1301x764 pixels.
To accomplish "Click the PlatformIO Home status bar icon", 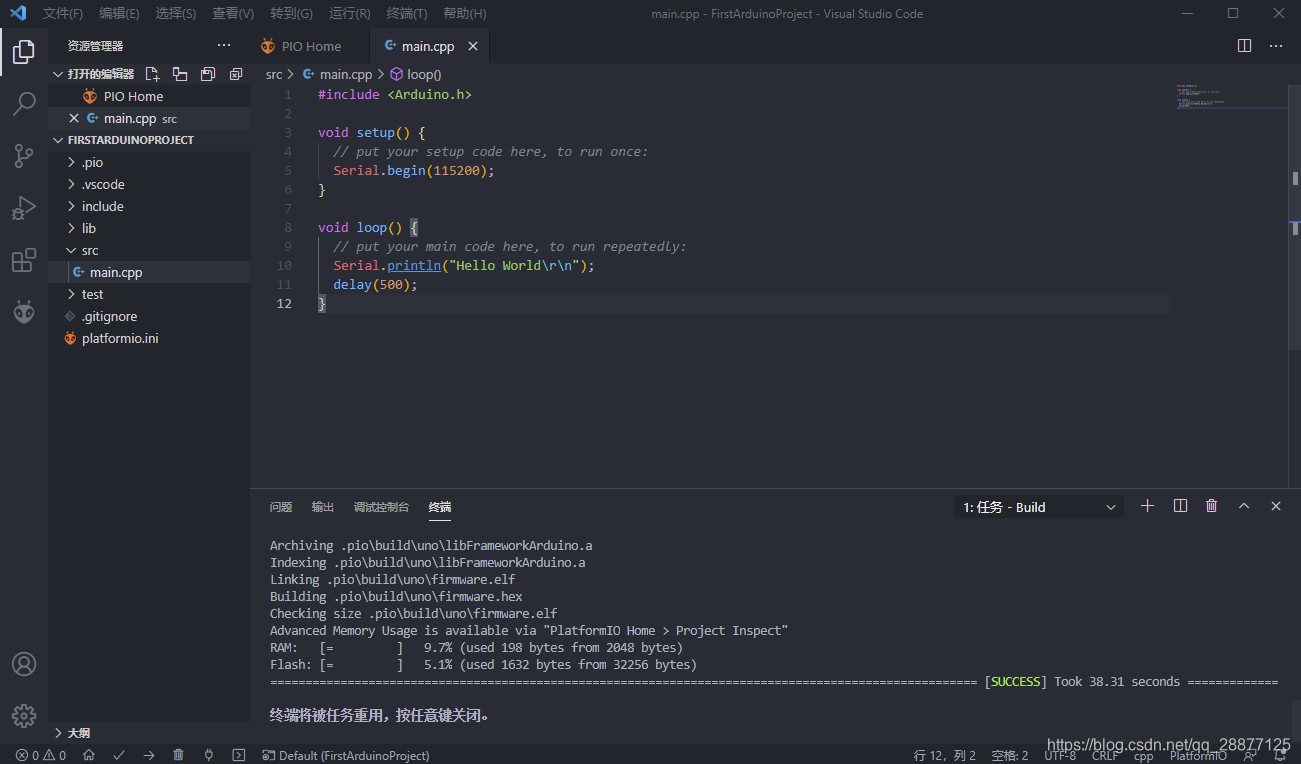I will [89, 755].
